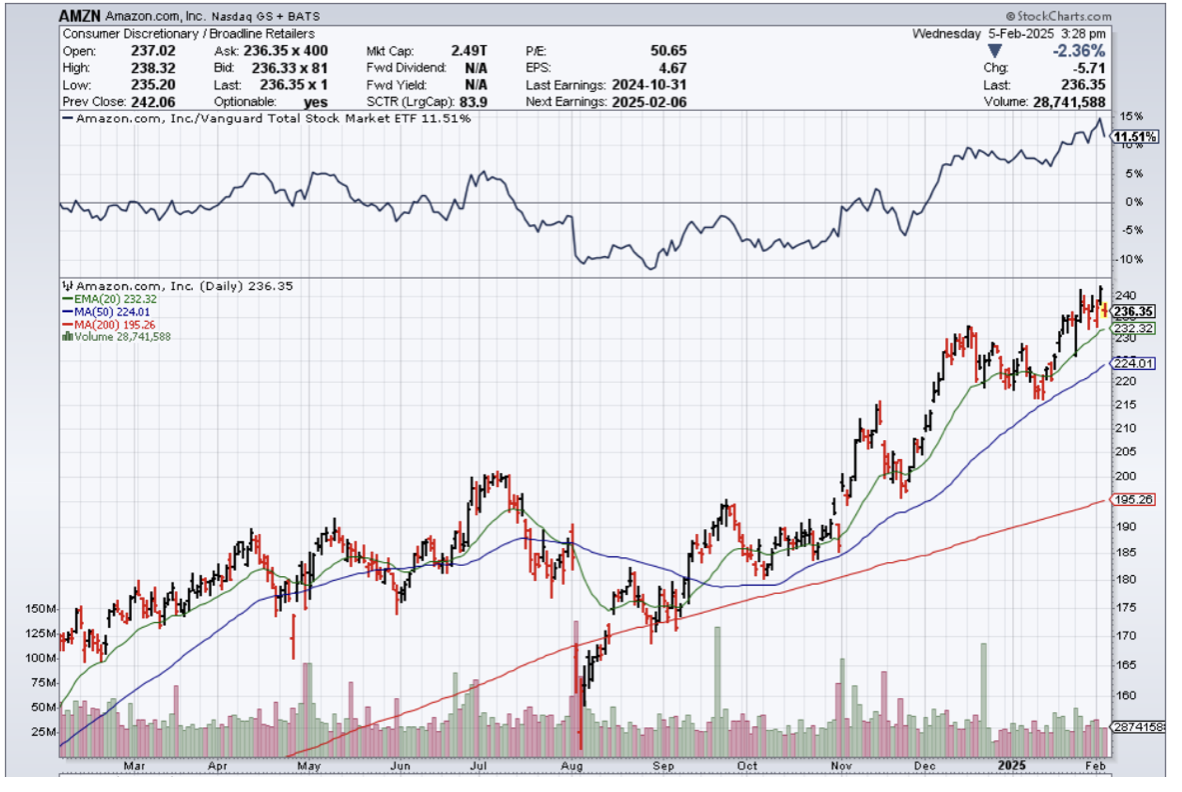Click the 11.51% relative strength axis tag
Screen dimensions: 1182x792
coord(1135,137)
